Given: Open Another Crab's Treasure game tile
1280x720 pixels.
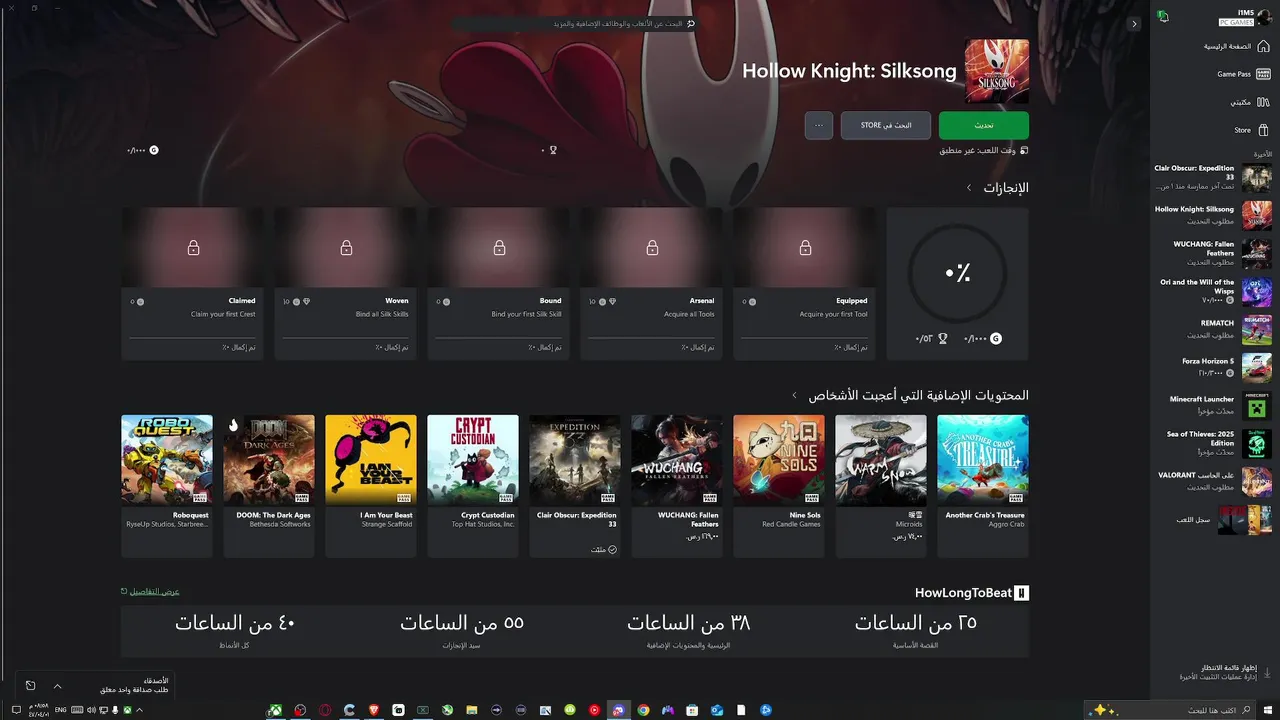Looking at the screenshot, I should [x=983, y=485].
